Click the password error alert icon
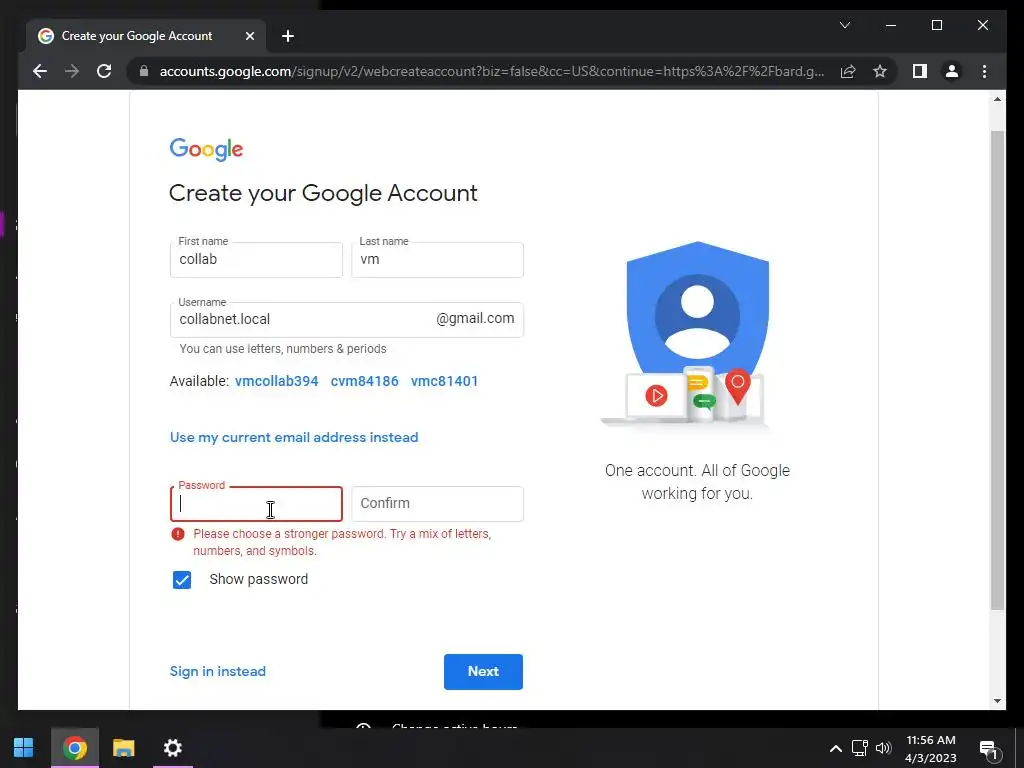Viewport: 1024px width, 768px height. (x=178, y=534)
